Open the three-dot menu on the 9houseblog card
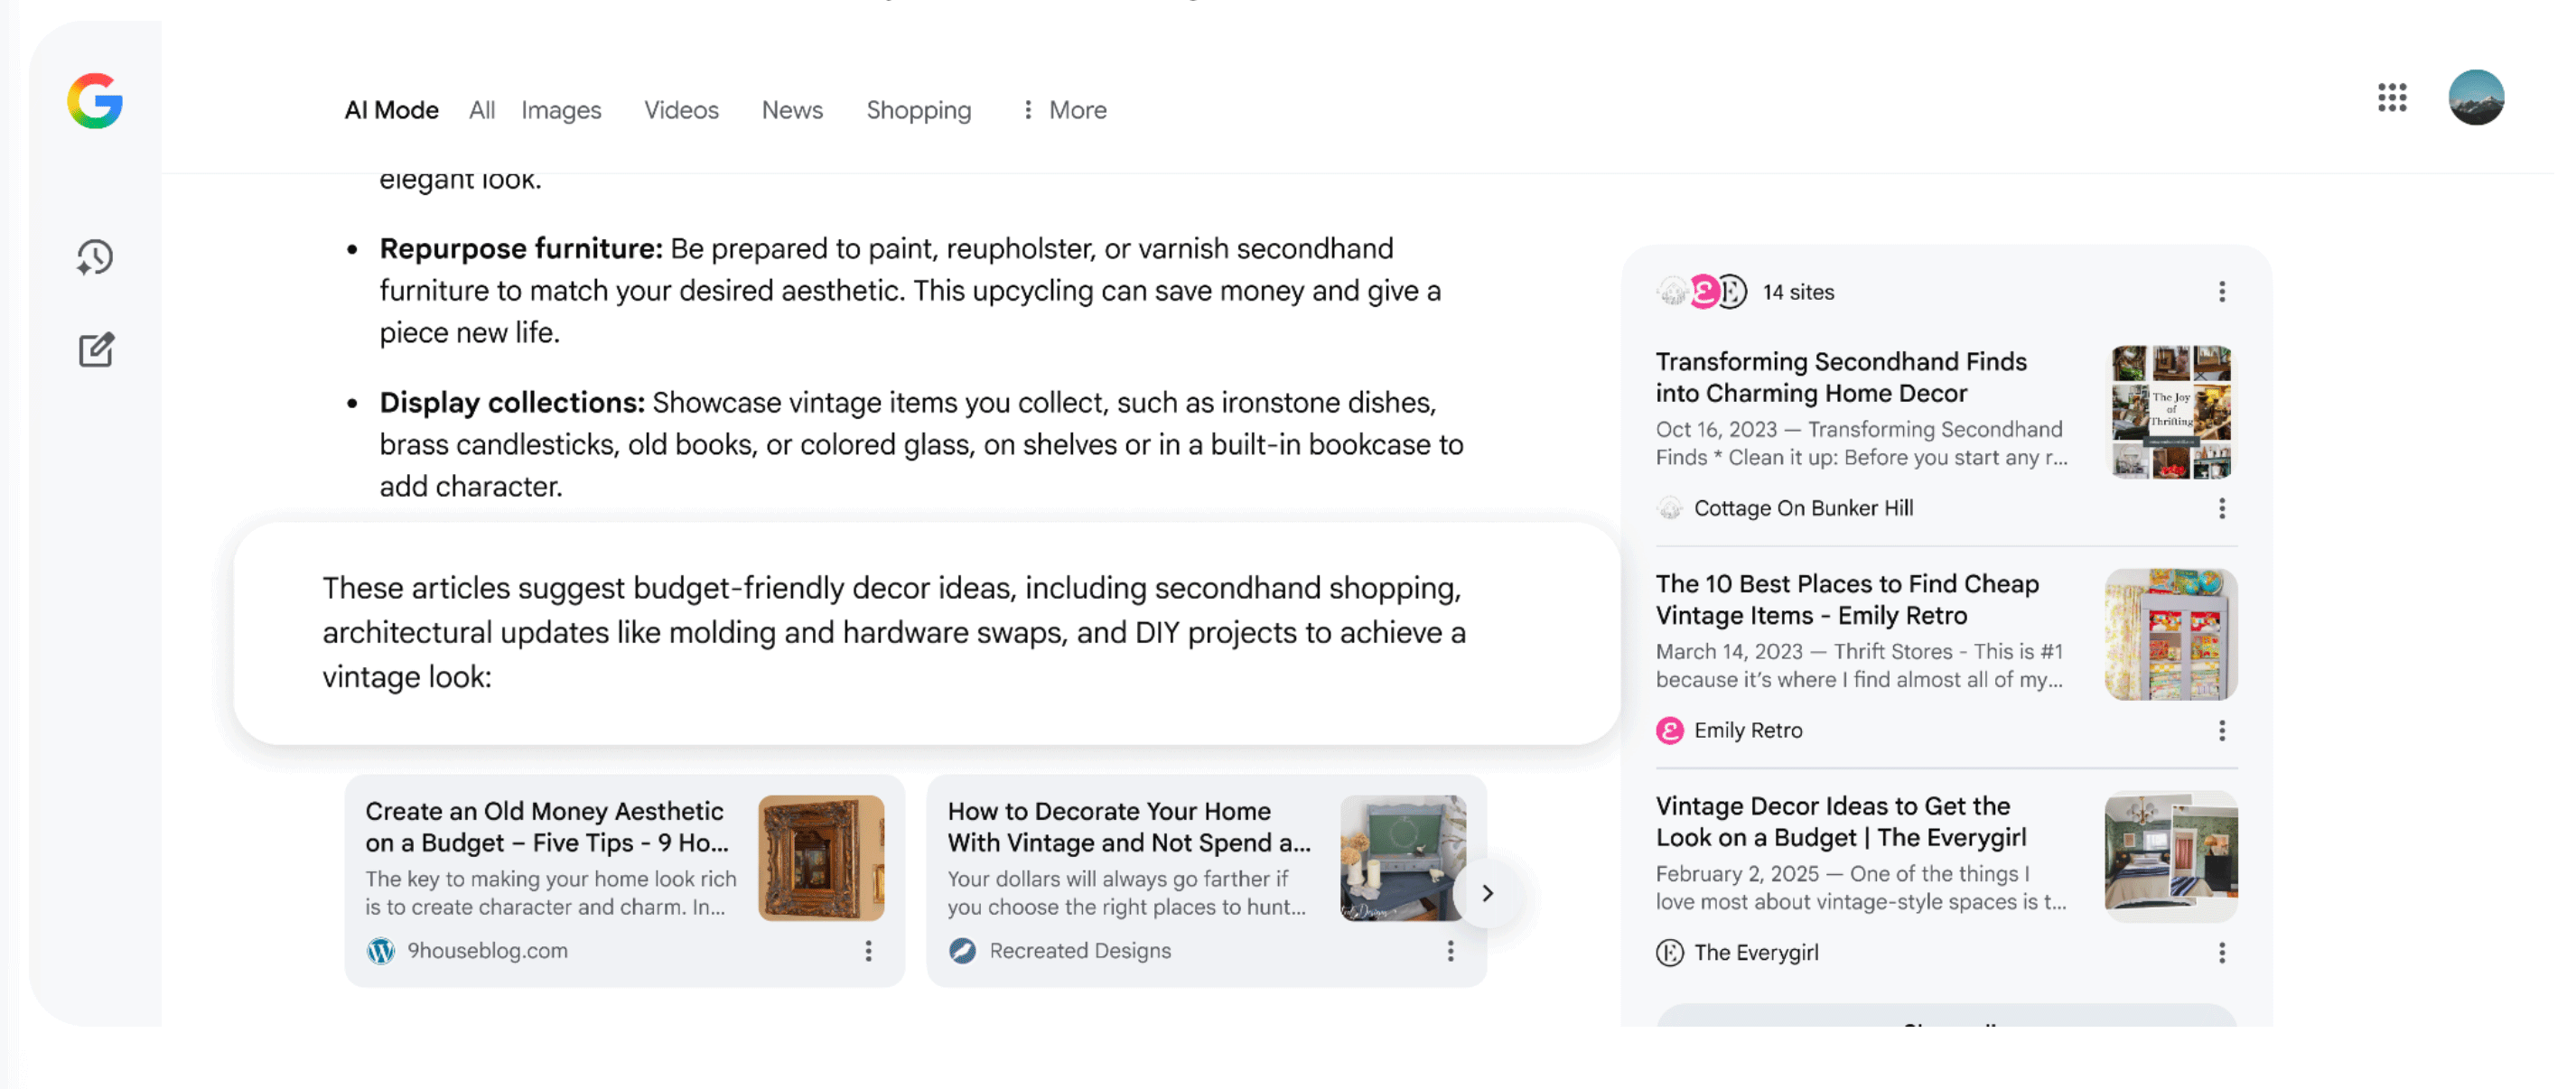Viewport: 2576px width, 1089px height. click(x=868, y=952)
